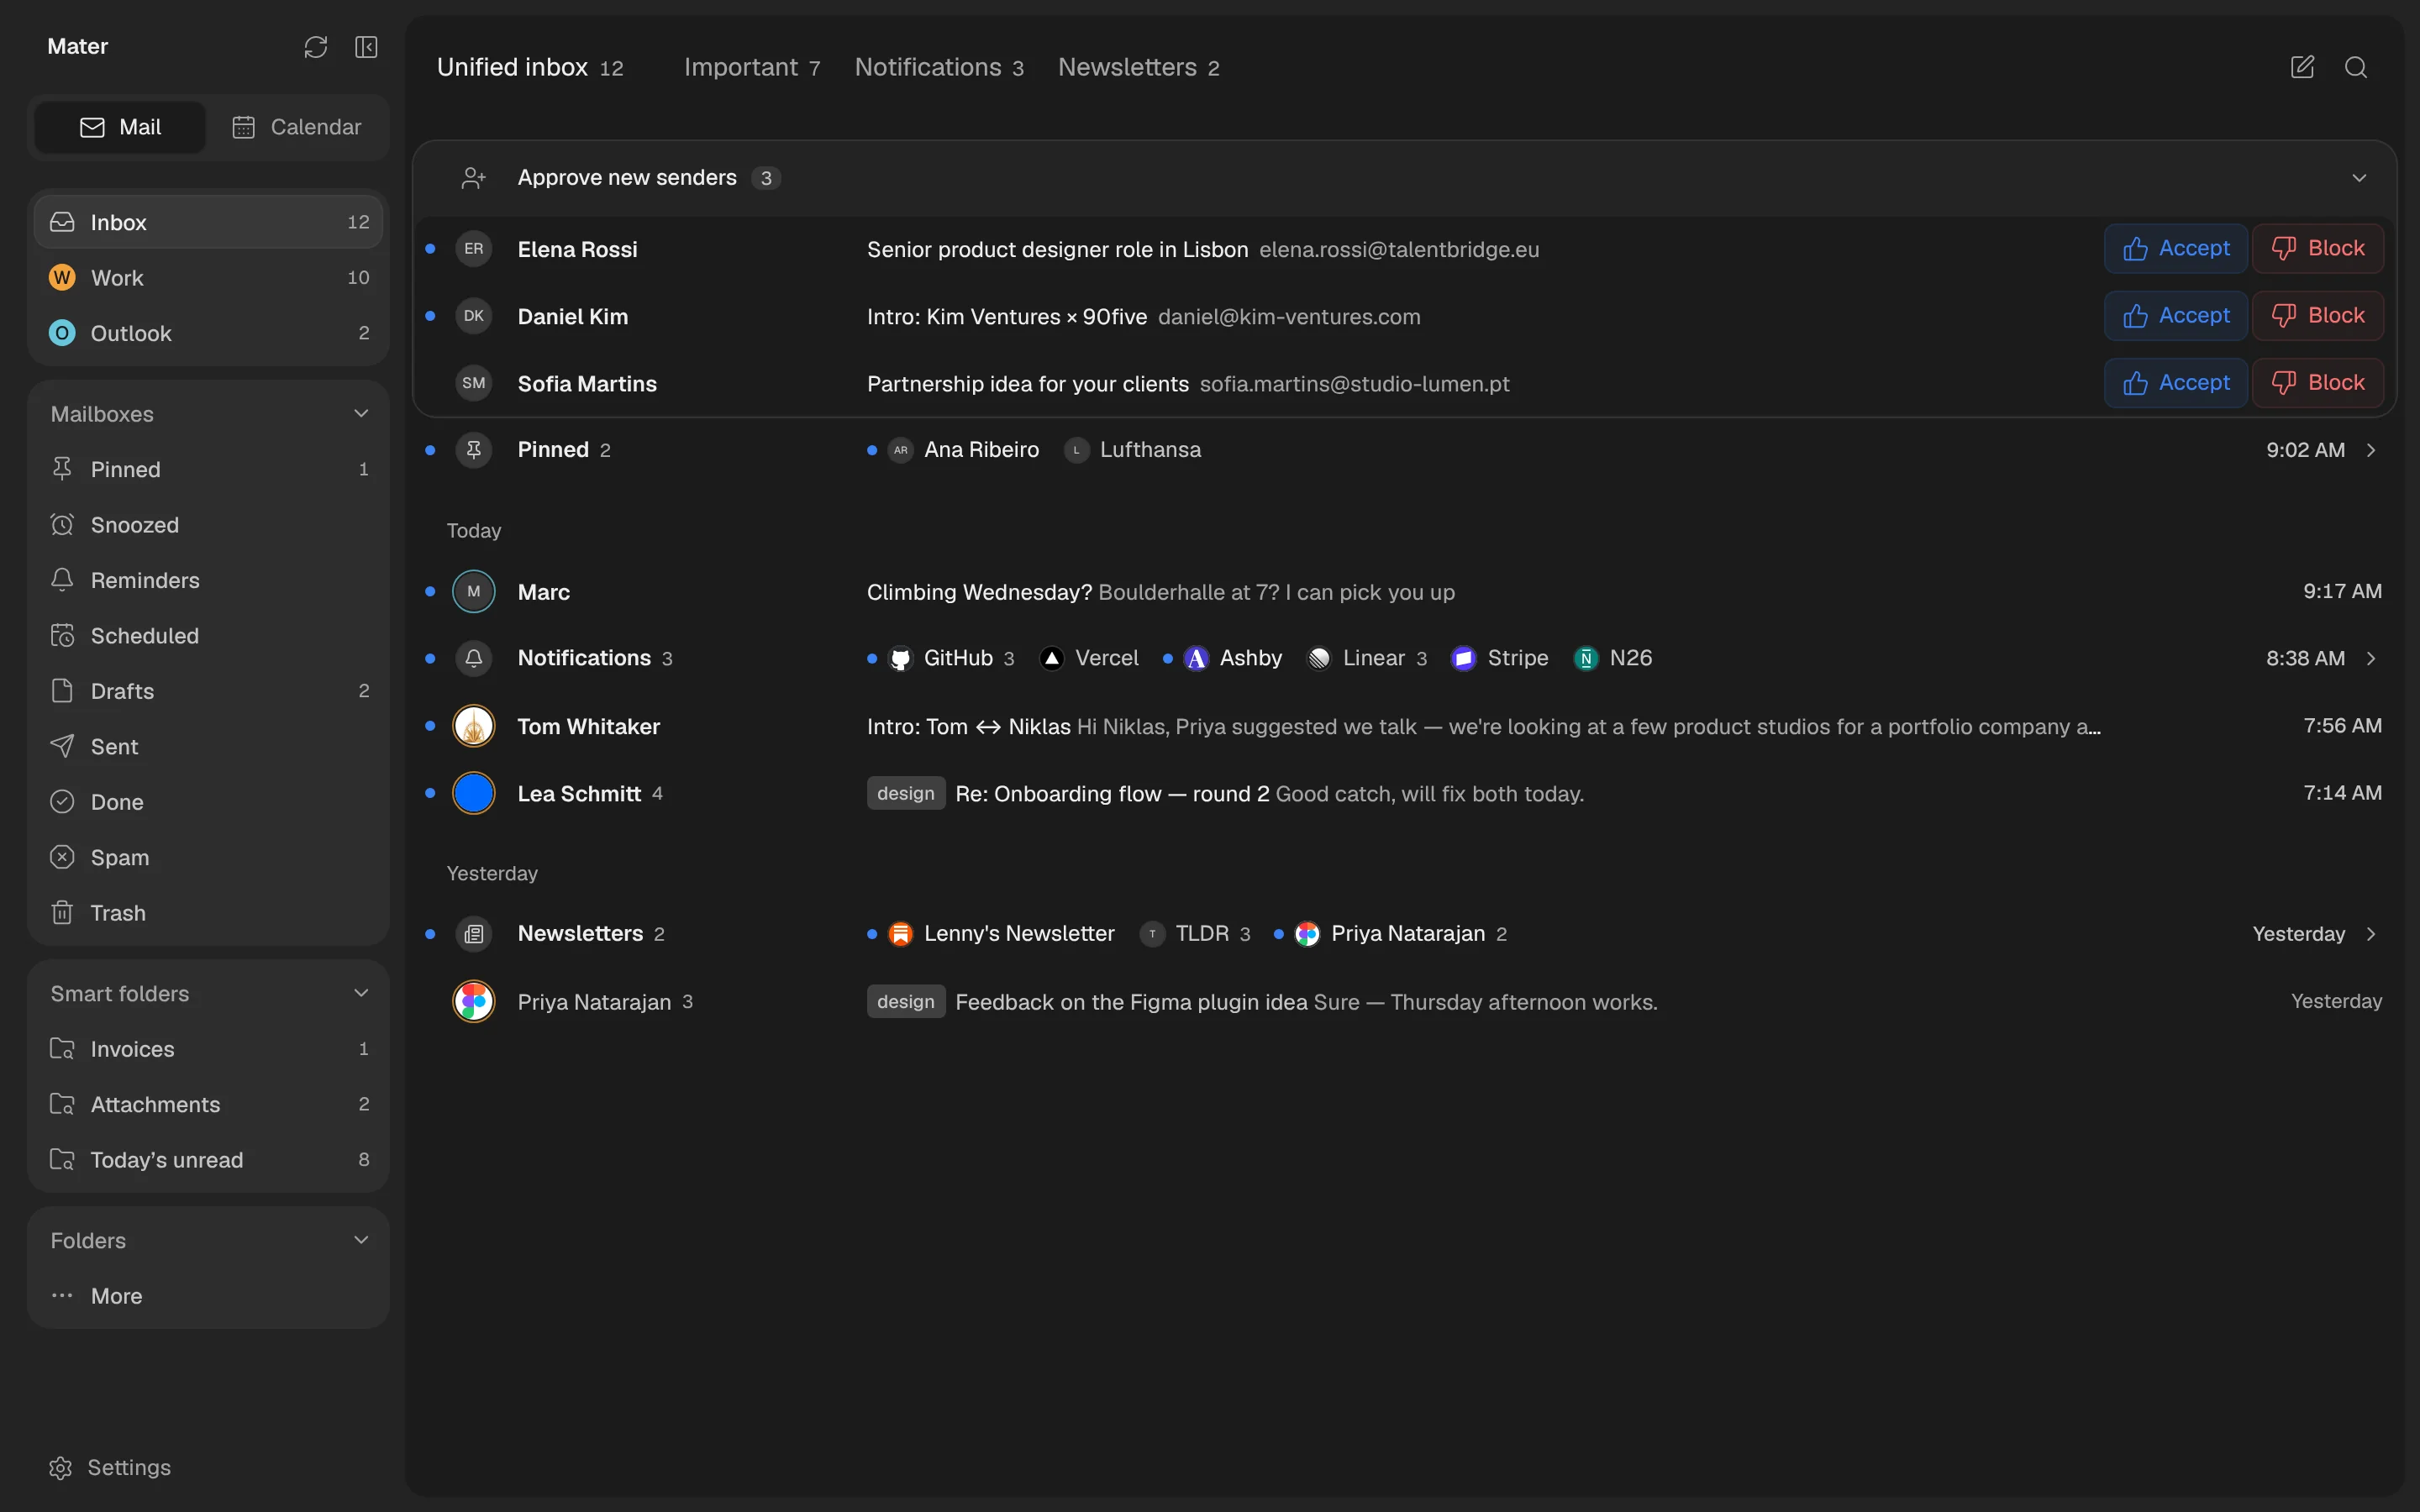The width and height of the screenshot is (2420, 1512).
Task: Click the GitHub sender icon in Notifications
Action: coord(900,658)
